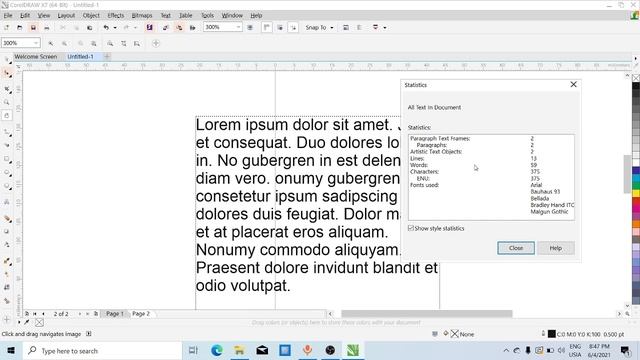The image size is (640, 360).
Task: Click the Zoom In magnifier icon
Action: pyautogui.click(x=51, y=43)
